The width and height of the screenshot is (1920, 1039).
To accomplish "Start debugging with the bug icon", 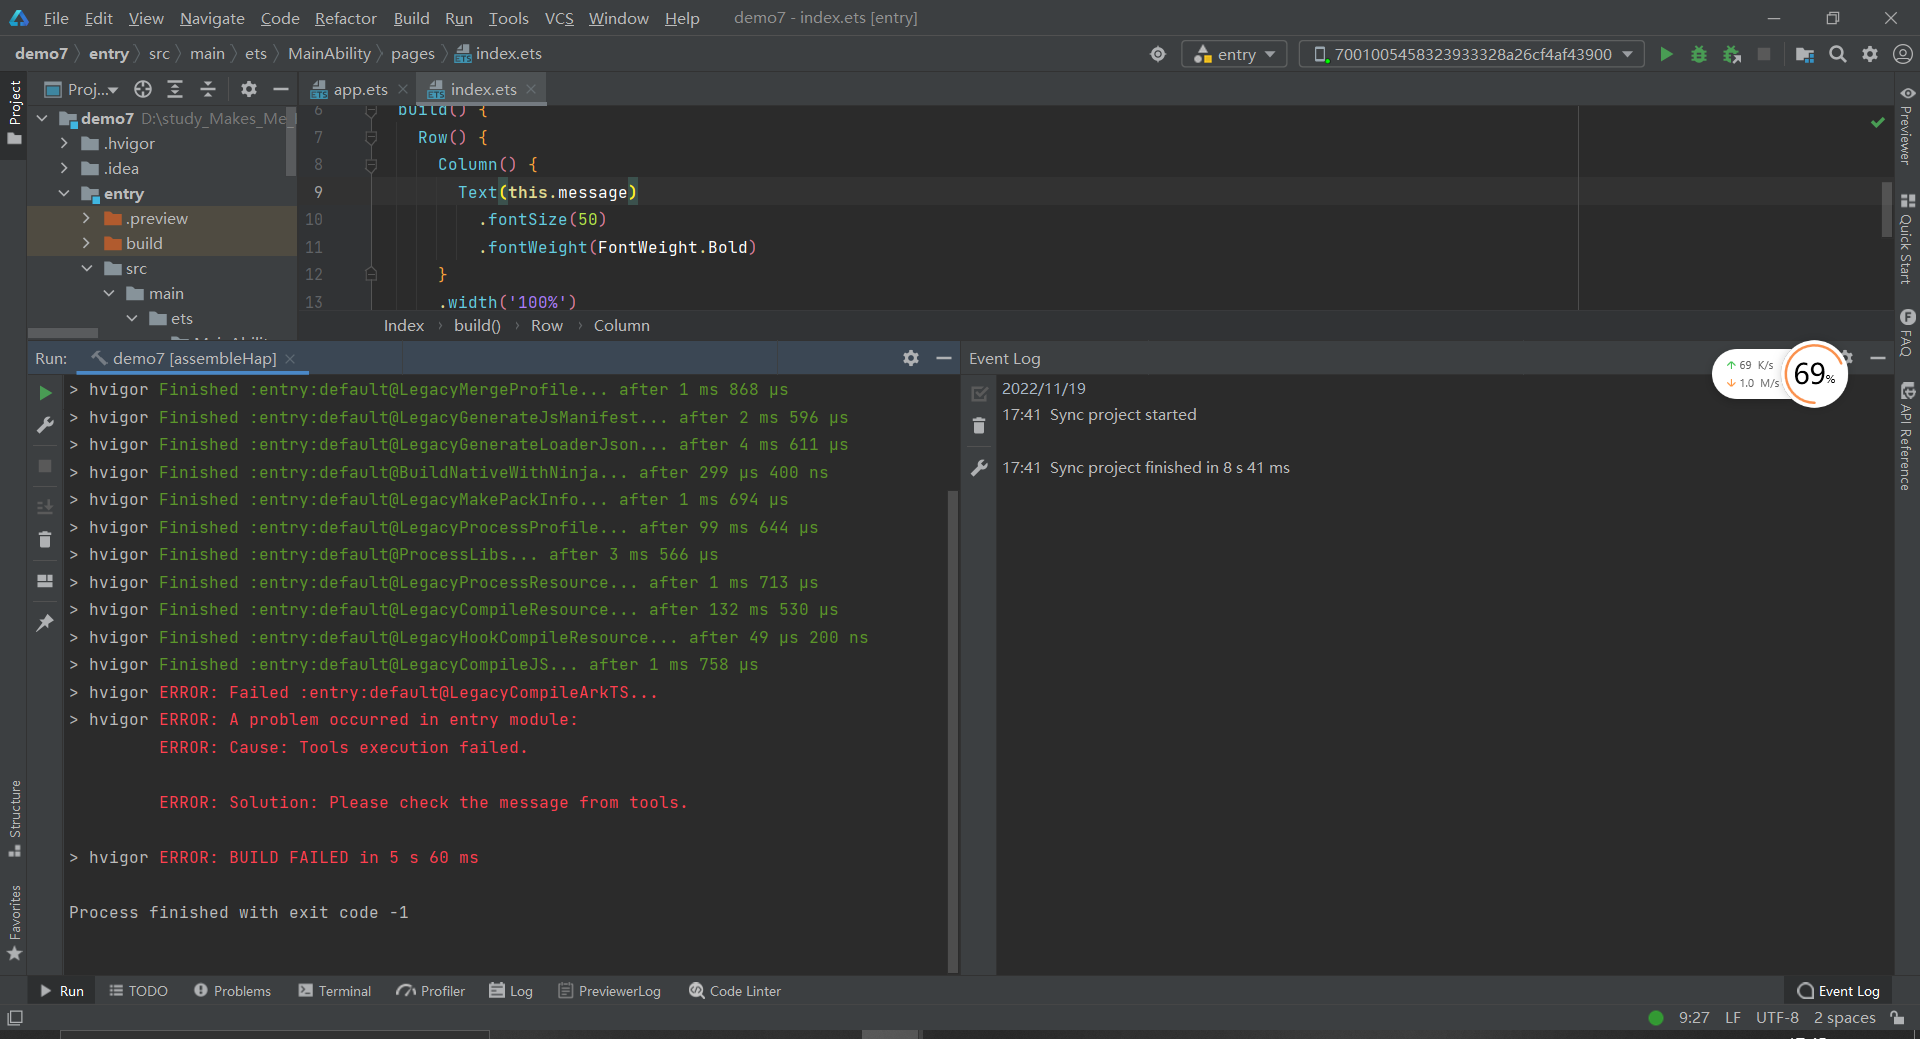I will click(x=1699, y=54).
